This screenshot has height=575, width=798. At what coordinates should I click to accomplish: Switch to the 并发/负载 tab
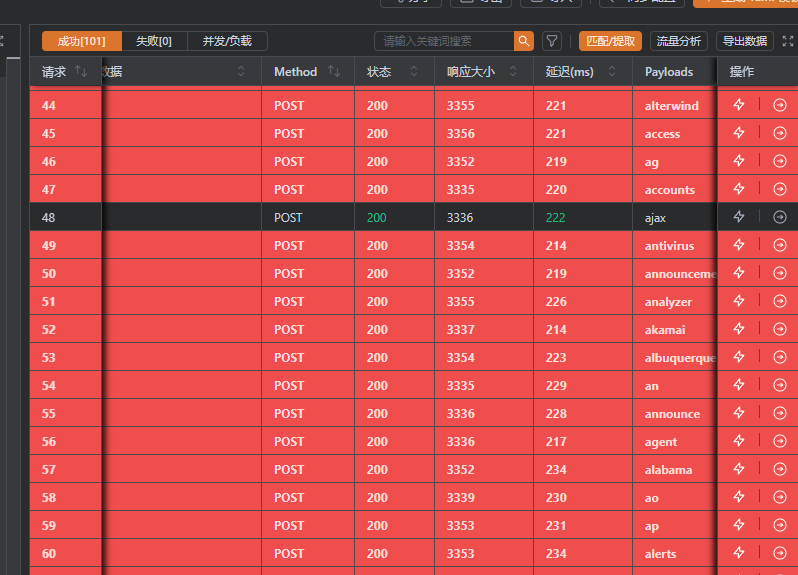point(227,41)
